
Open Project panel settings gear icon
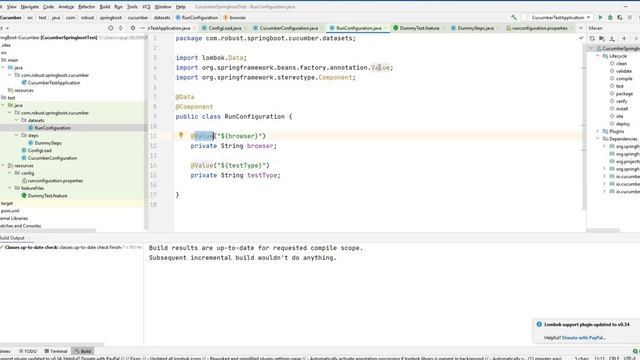click(x=133, y=28)
